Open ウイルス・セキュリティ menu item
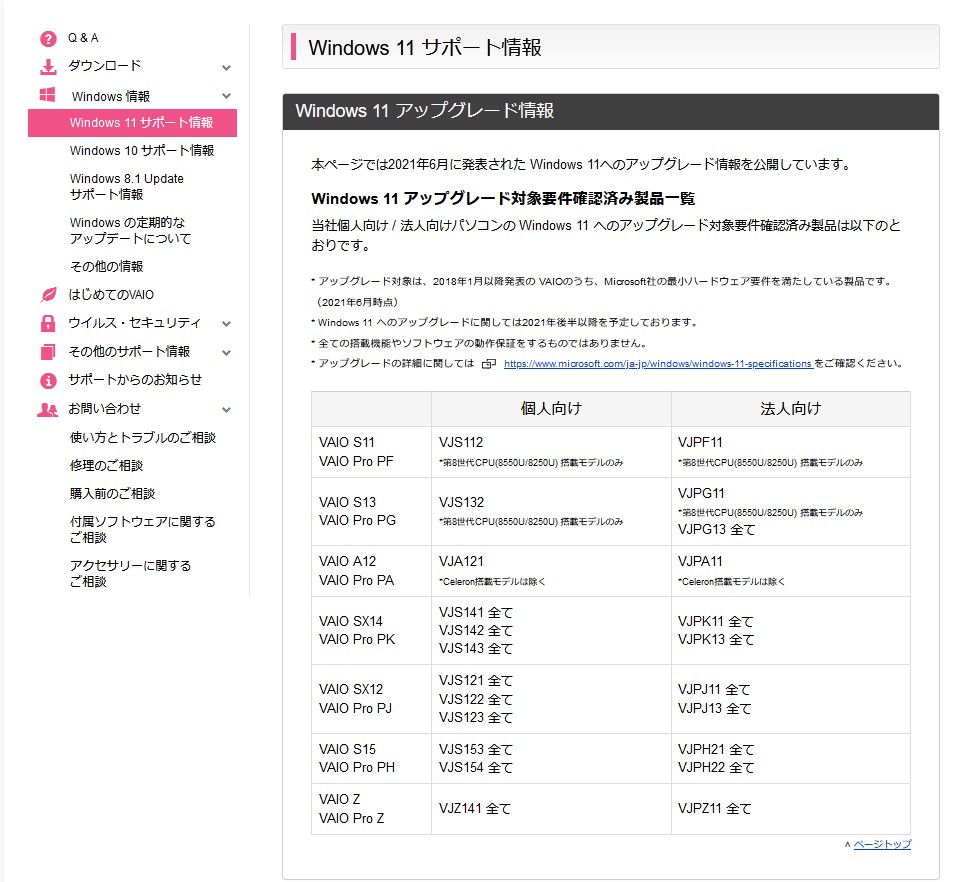The width and height of the screenshot is (955, 882). (x=135, y=323)
